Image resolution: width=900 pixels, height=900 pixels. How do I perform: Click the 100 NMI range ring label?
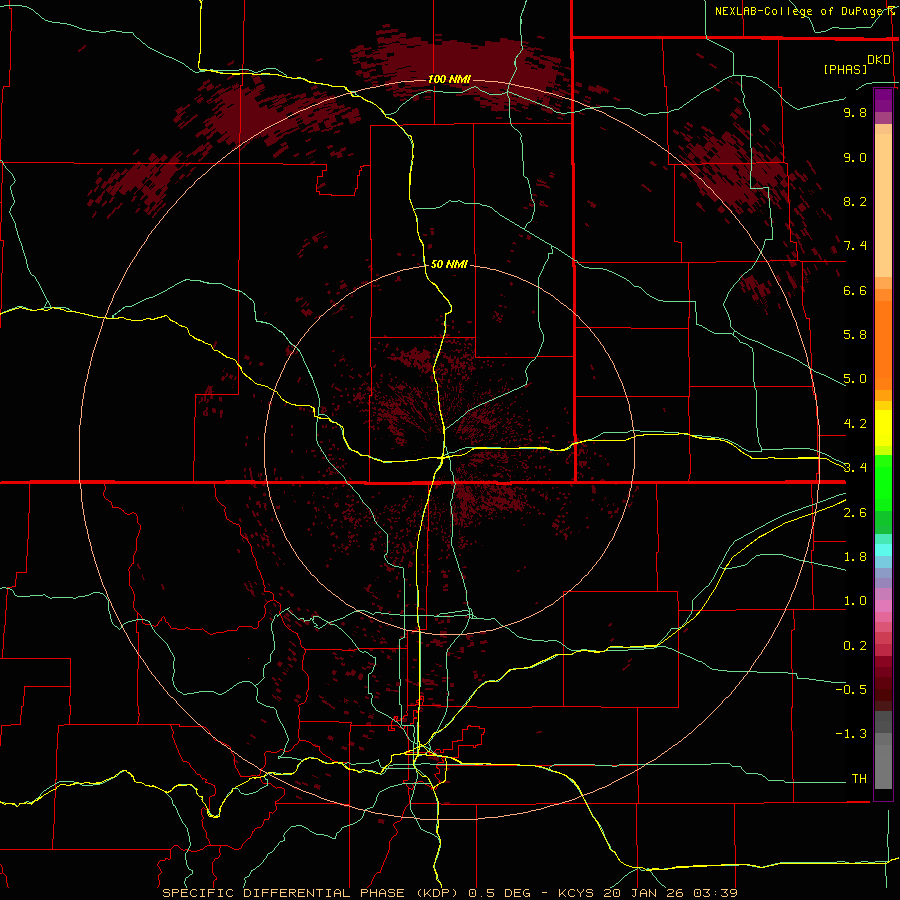pos(449,79)
